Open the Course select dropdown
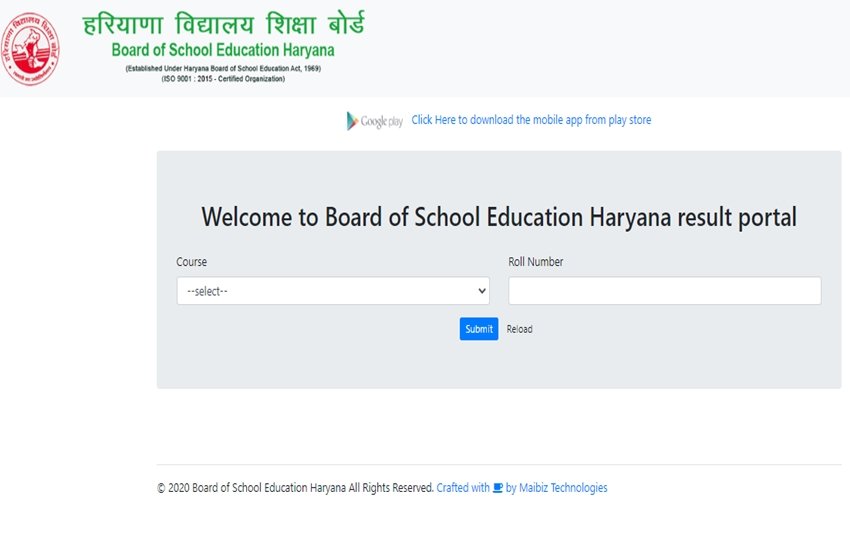 [x=332, y=291]
